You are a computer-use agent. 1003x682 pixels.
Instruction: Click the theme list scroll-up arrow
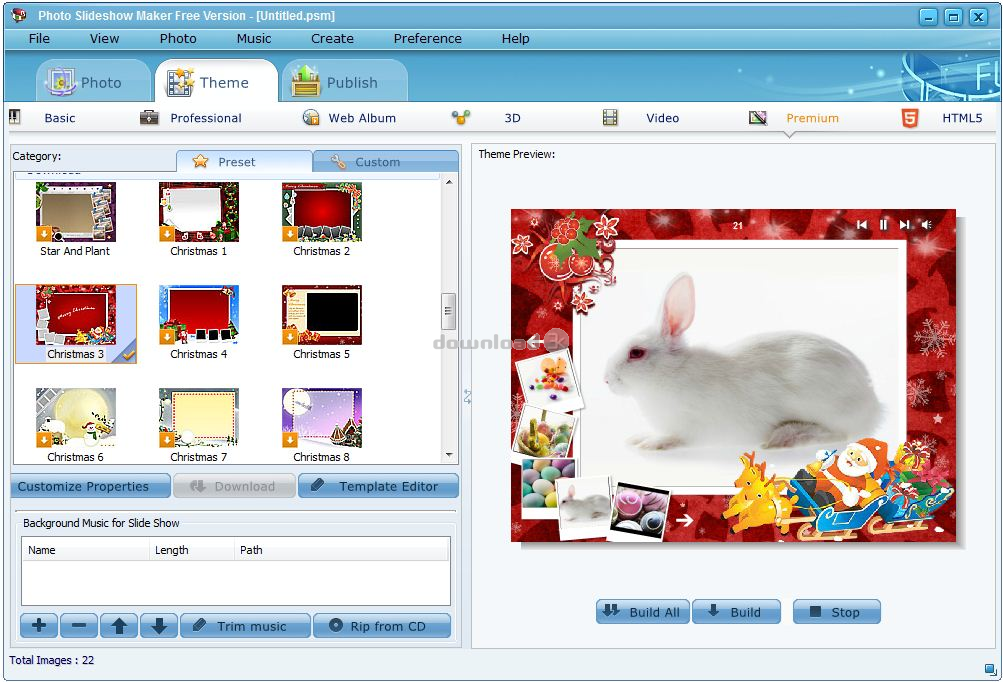(x=449, y=182)
